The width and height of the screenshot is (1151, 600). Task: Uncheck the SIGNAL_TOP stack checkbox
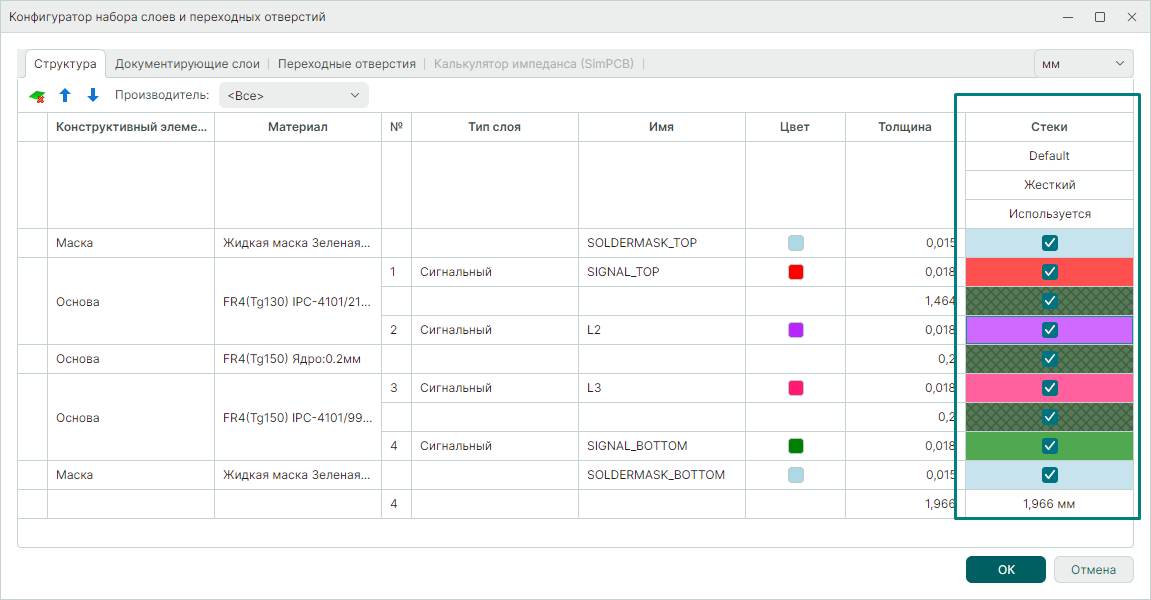1049,272
